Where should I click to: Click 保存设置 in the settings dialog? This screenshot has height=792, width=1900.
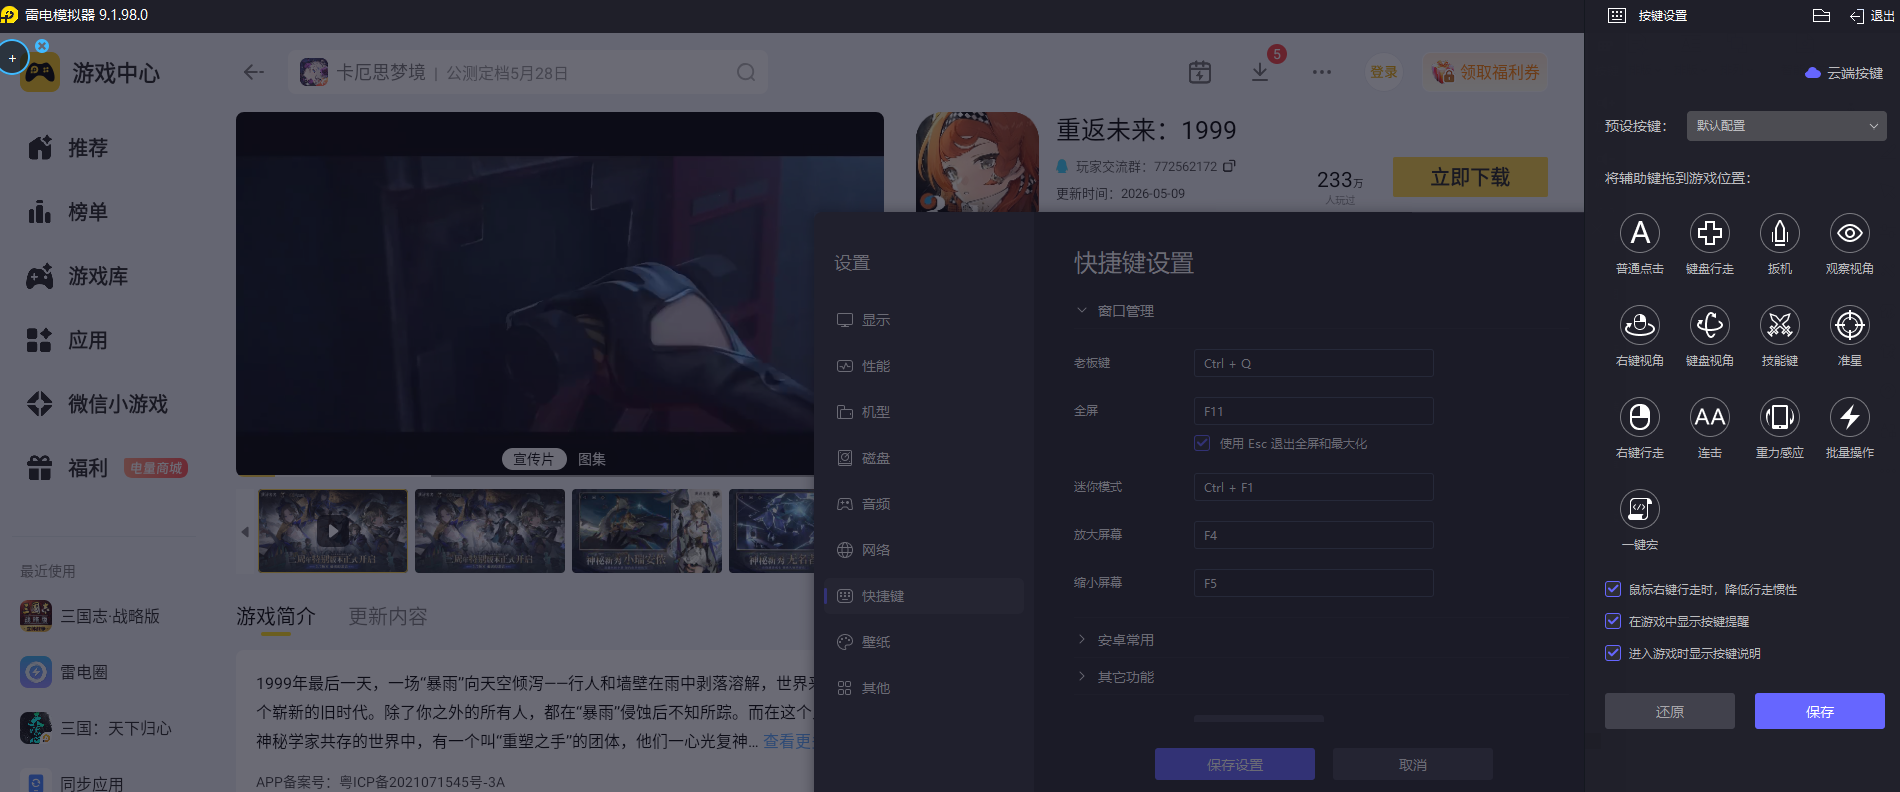coord(1235,765)
